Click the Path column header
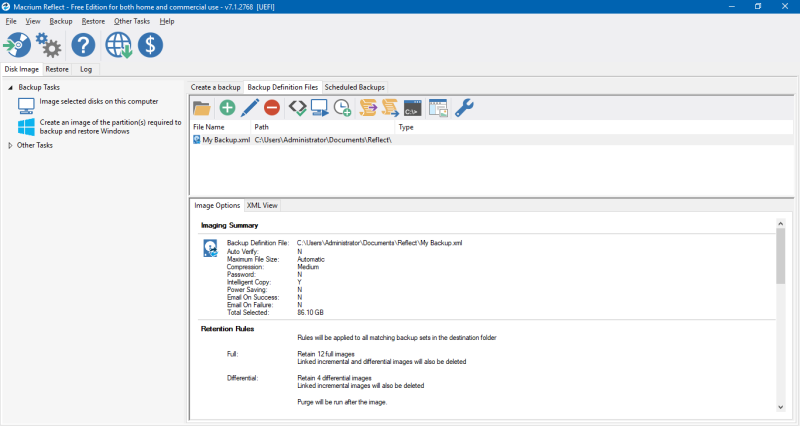The width and height of the screenshot is (800, 426). pyautogui.click(x=262, y=127)
